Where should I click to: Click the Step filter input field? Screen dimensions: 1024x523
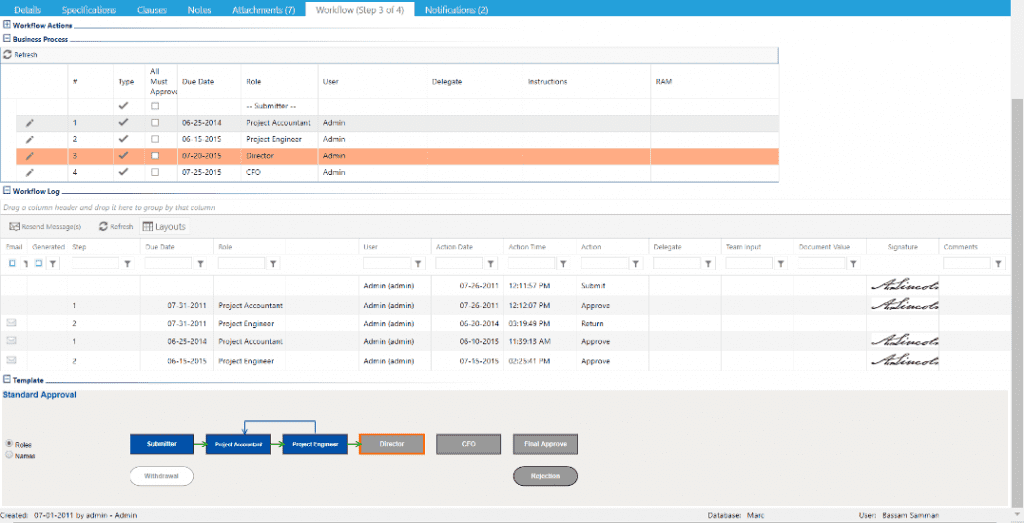click(95, 263)
